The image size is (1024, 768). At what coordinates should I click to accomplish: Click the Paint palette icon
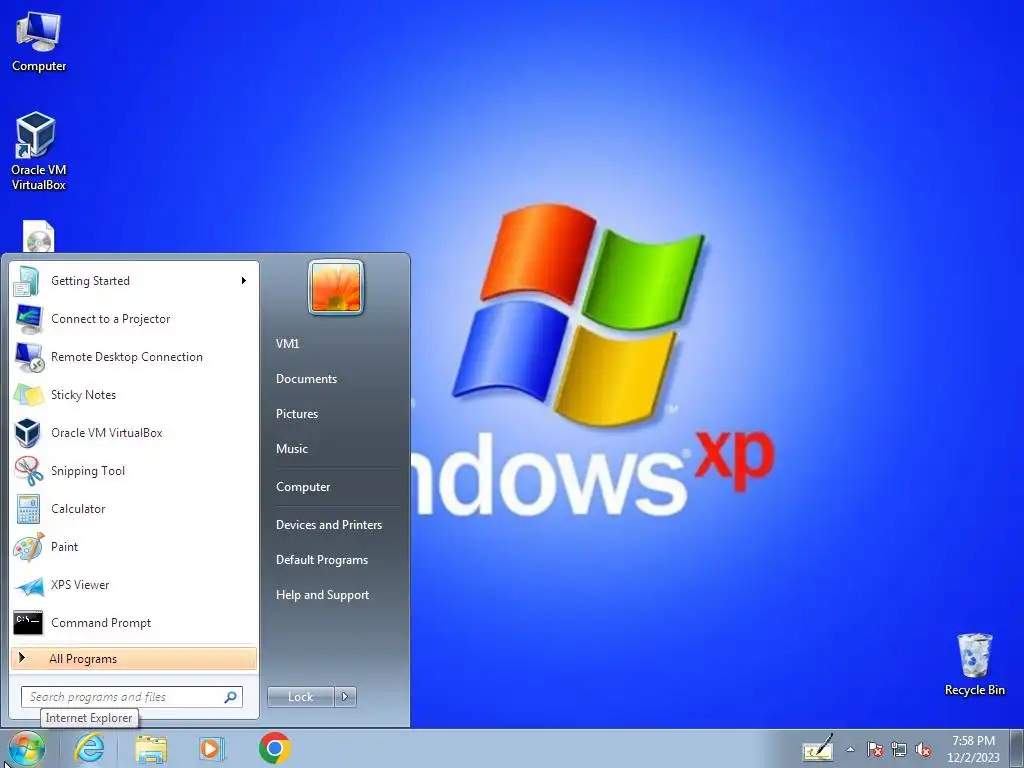(x=27, y=547)
